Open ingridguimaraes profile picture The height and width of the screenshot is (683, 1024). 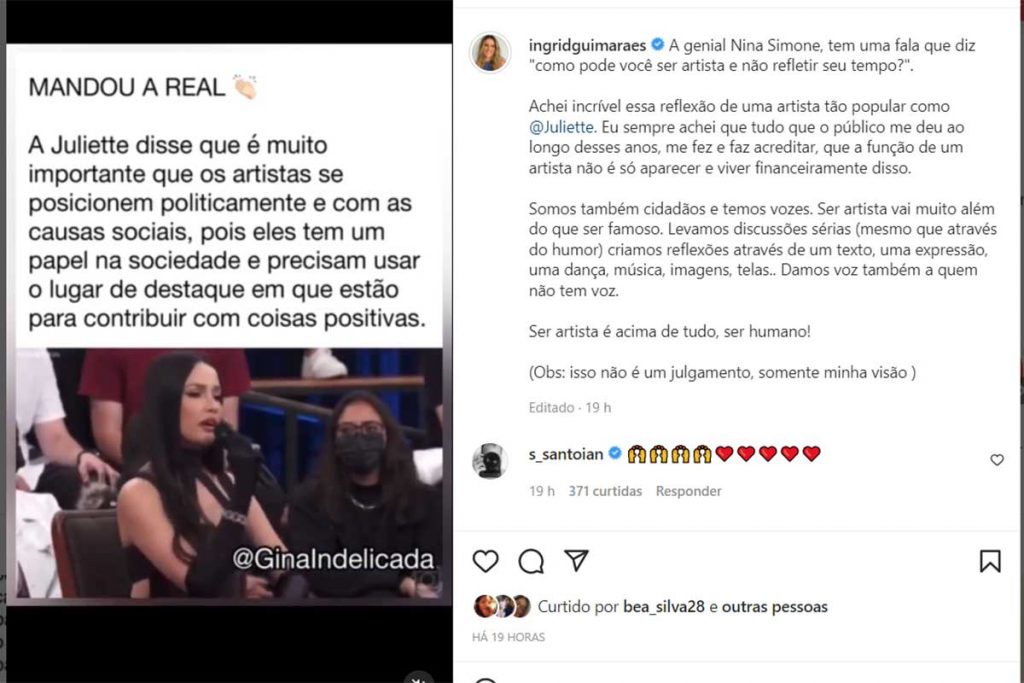(x=490, y=52)
